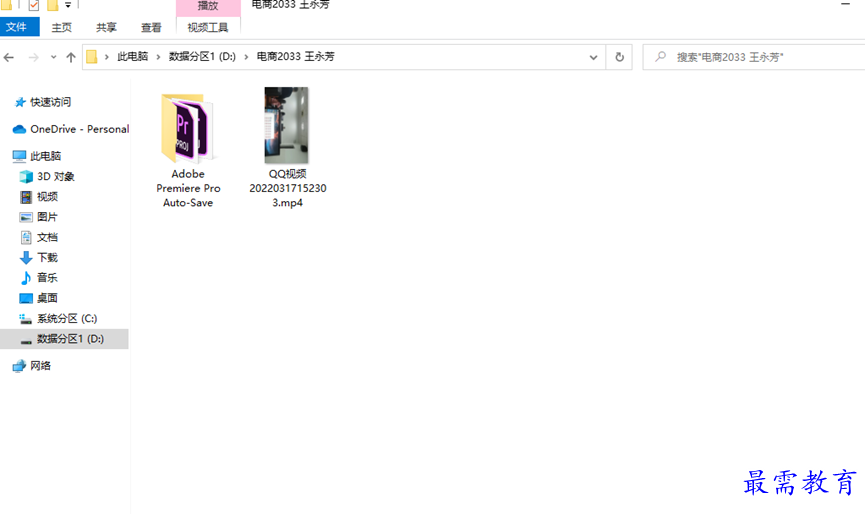The height and width of the screenshot is (514, 865).
Task: Select the file name QQ视频20220317152303.mp4
Action: coord(287,188)
